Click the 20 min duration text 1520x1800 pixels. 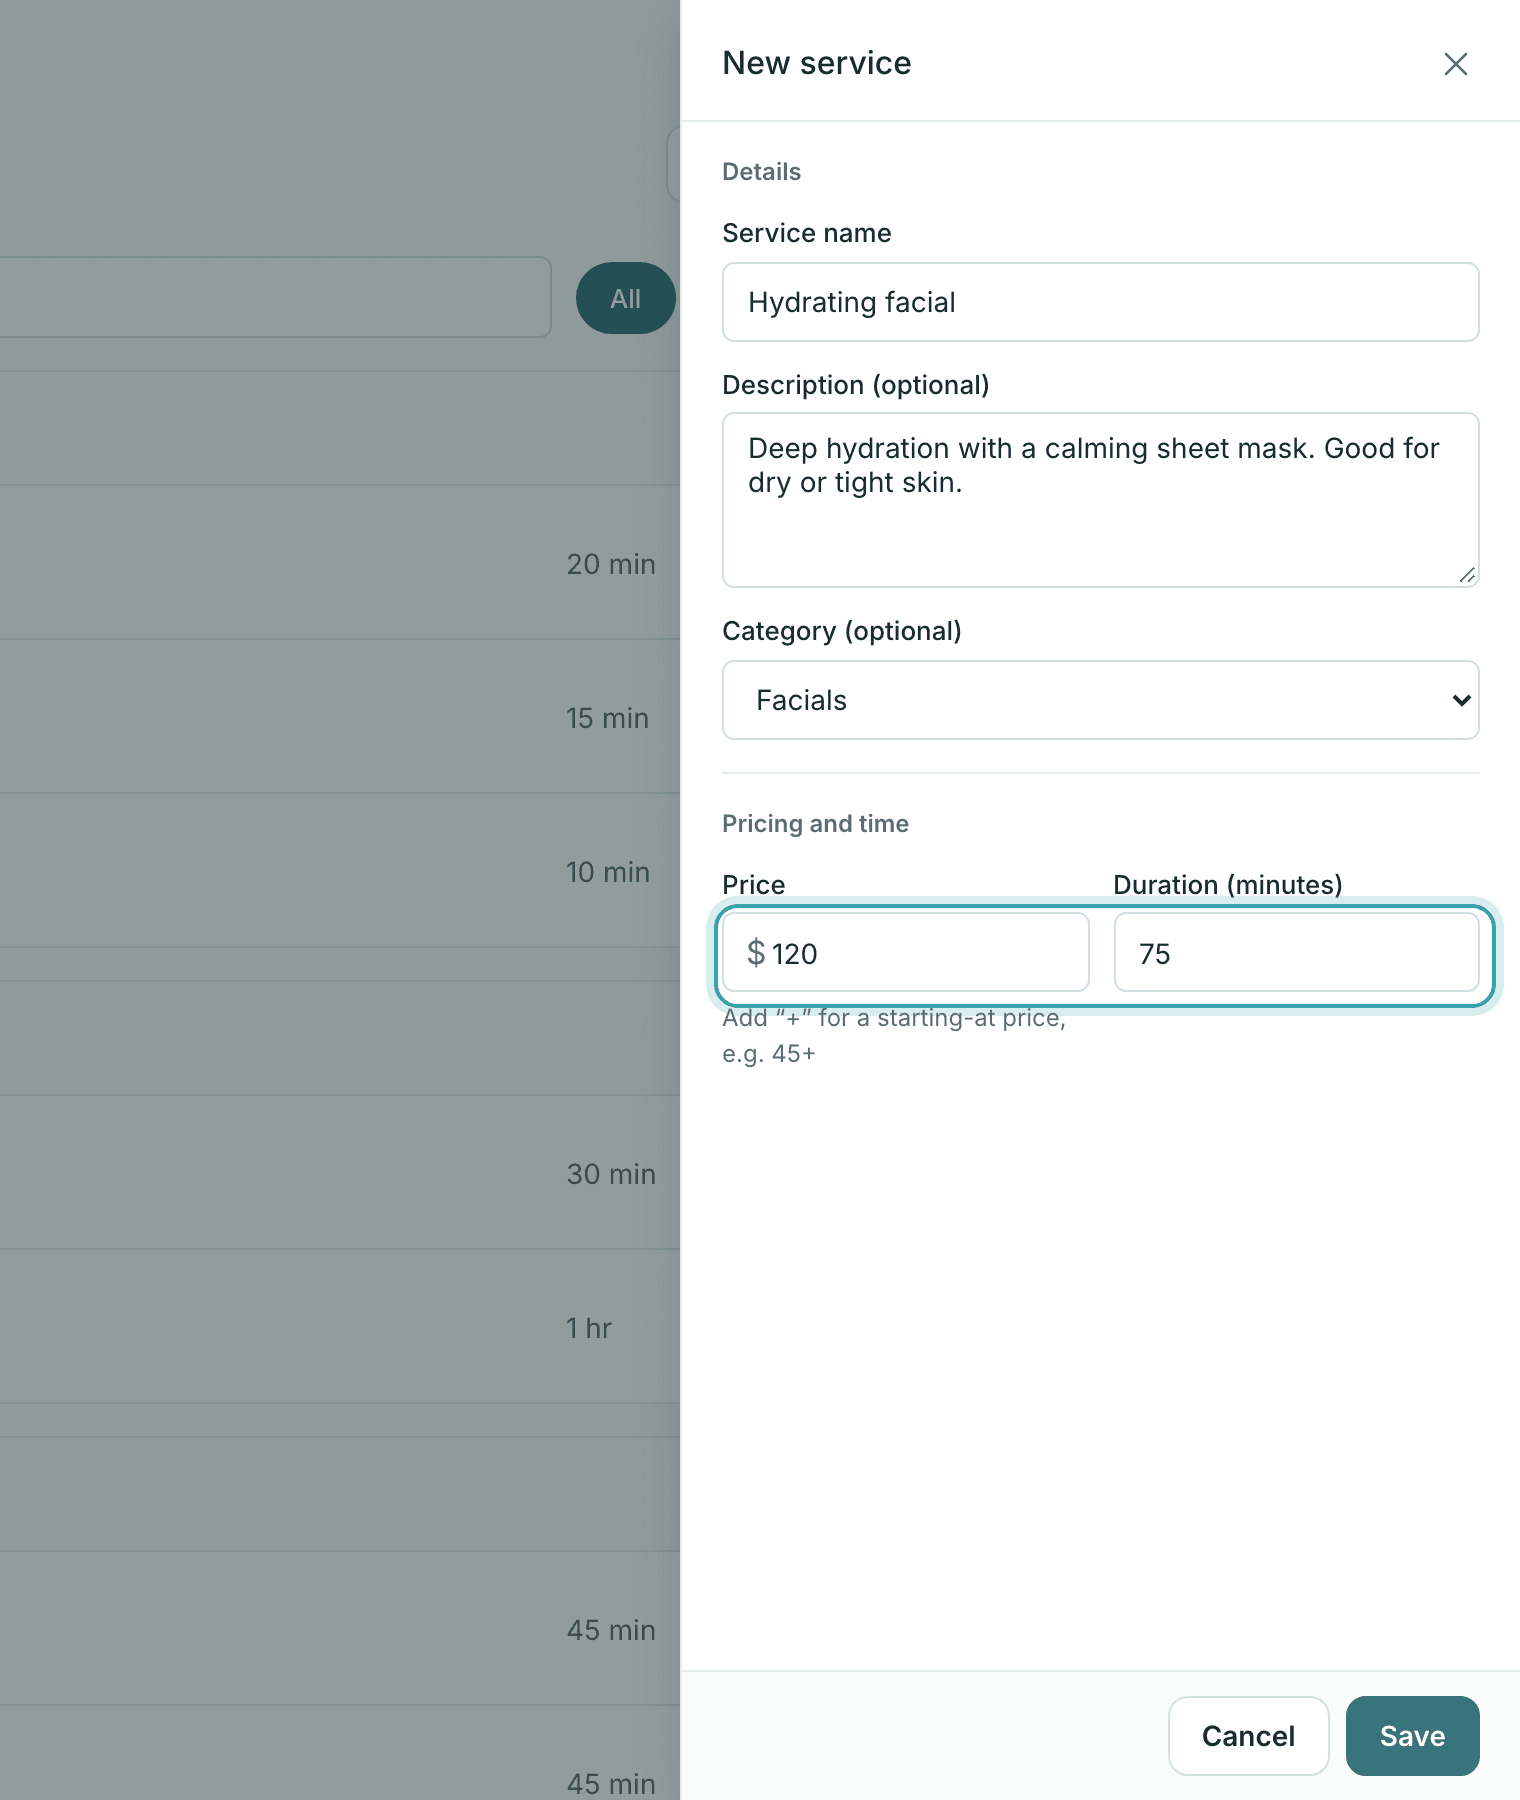[611, 564]
